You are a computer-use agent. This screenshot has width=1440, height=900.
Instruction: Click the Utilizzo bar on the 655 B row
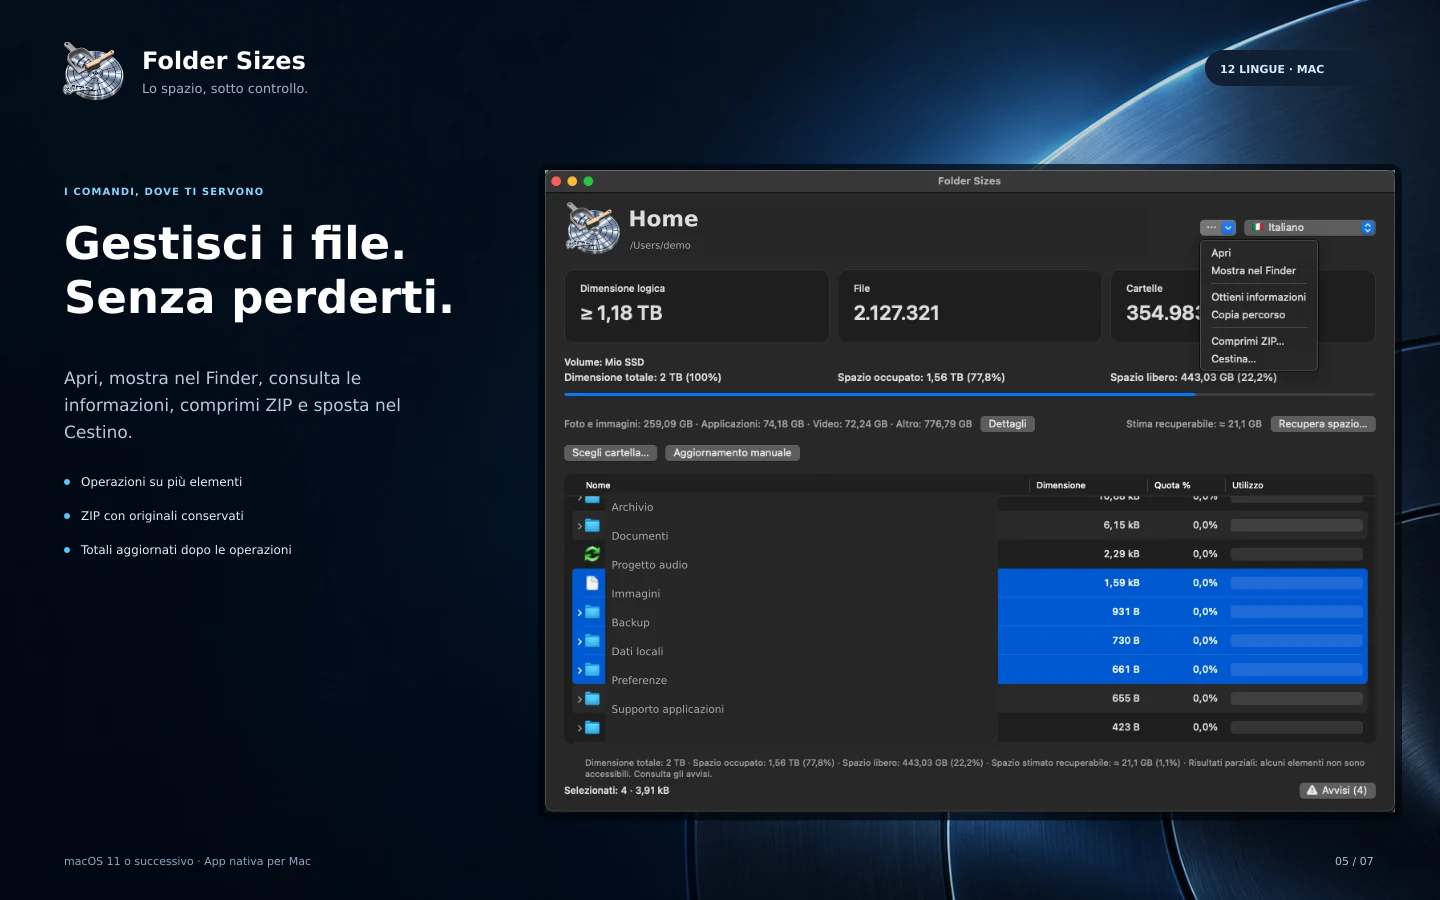pos(1297,699)
